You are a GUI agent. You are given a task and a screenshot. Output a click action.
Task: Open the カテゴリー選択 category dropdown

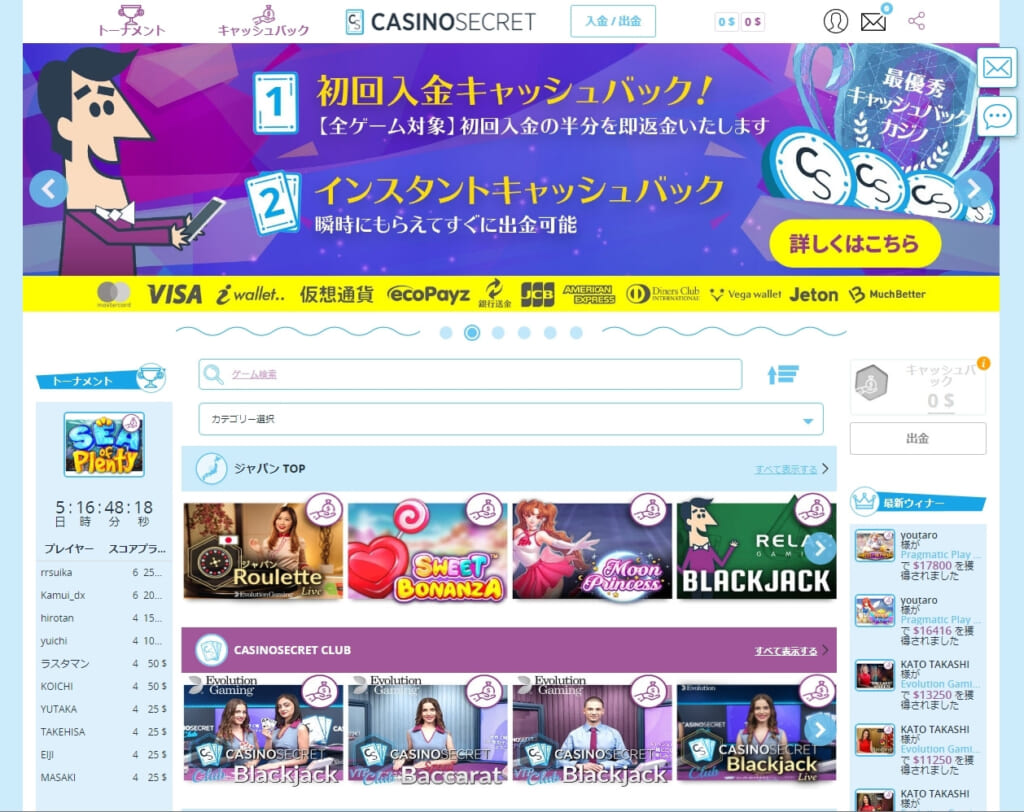[x=511, y=419]
